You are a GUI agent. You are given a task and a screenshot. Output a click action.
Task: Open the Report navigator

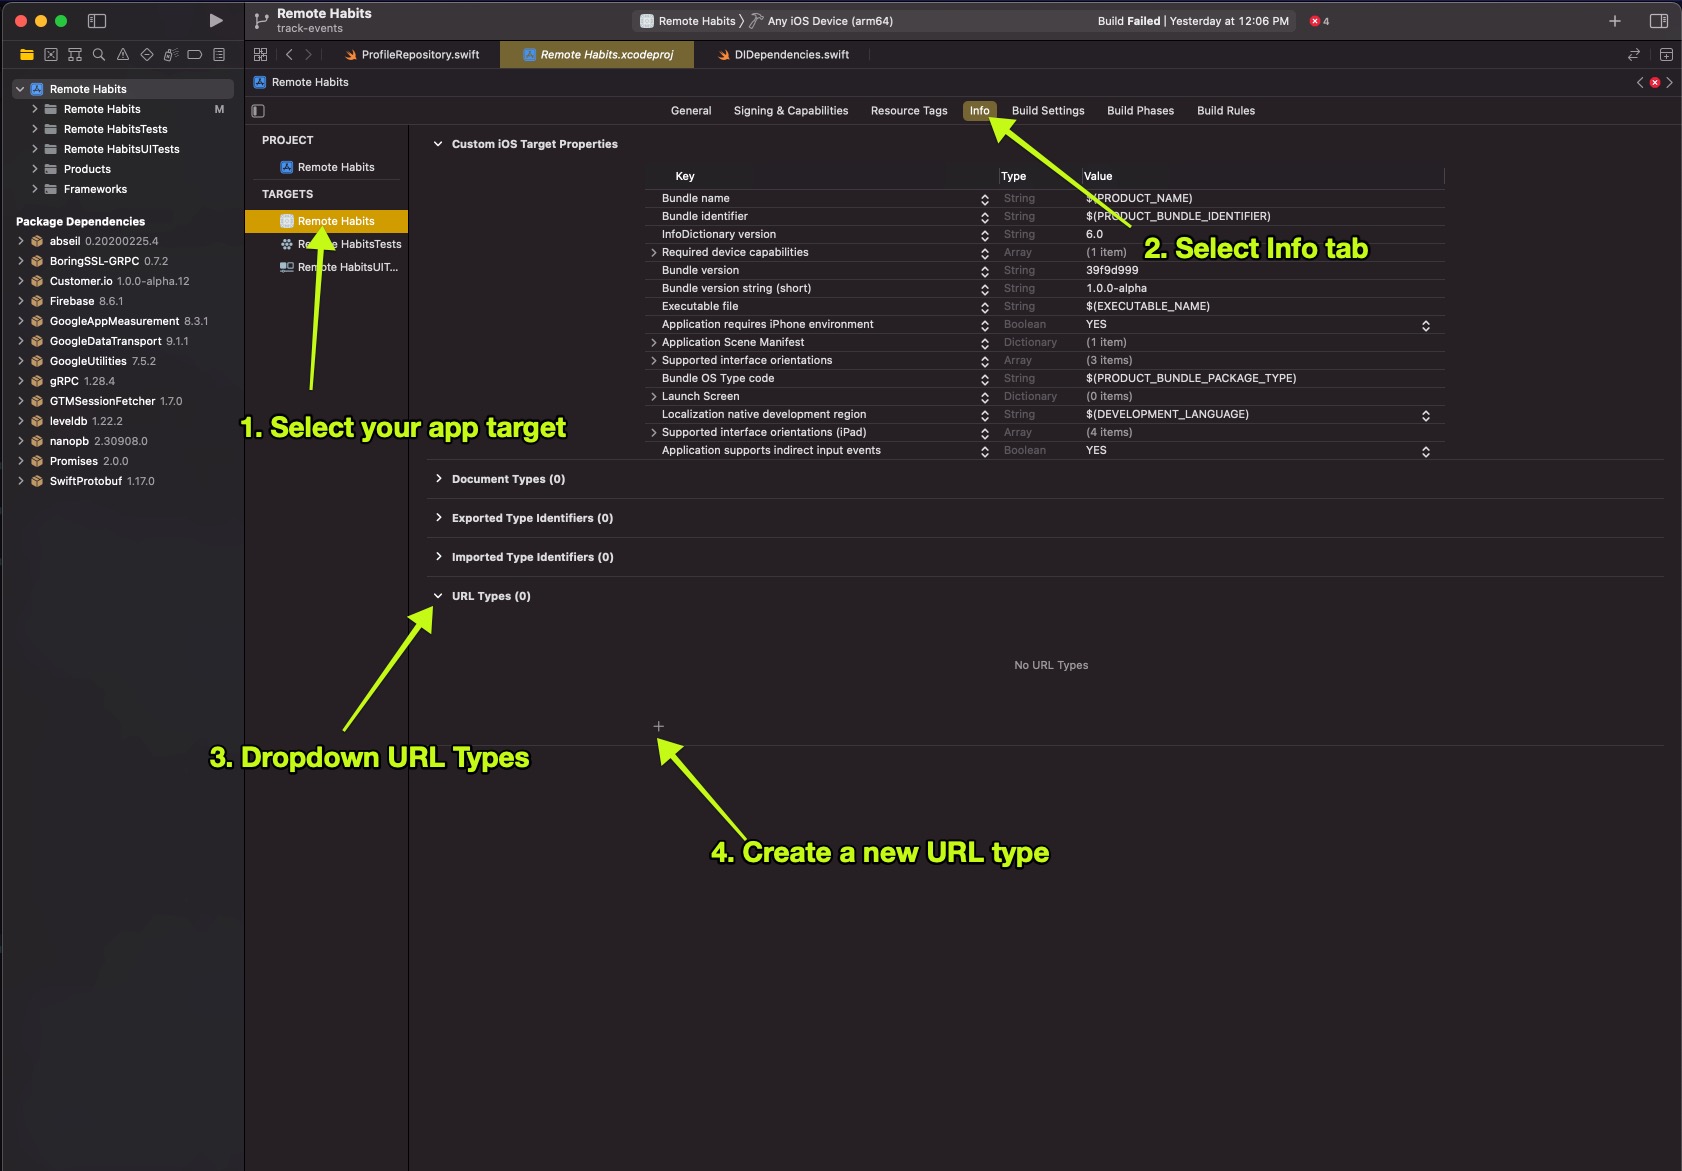219,55
